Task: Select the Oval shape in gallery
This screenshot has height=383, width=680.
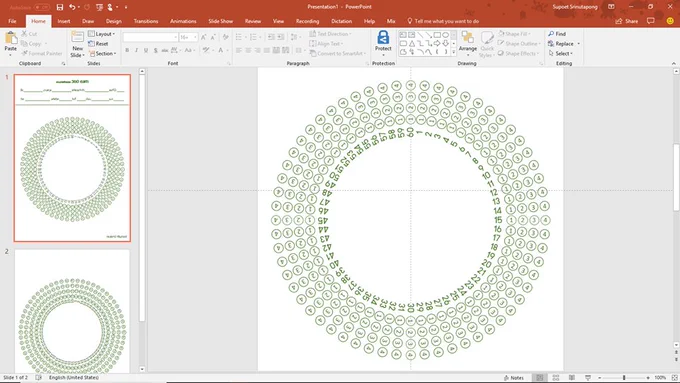Action: click(x=445, y=35)
